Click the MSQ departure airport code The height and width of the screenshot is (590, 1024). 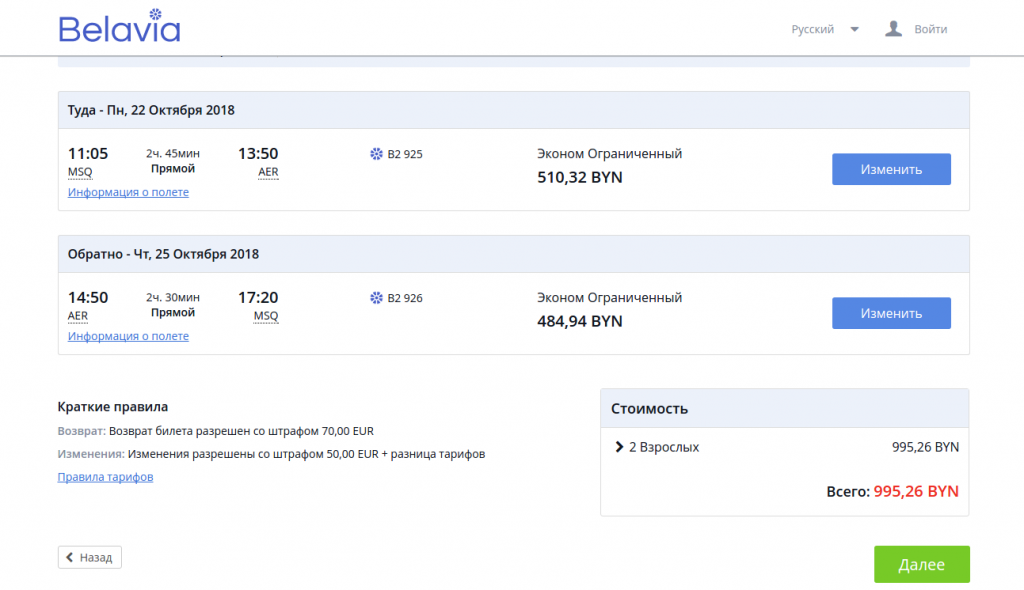pos(80,172)
